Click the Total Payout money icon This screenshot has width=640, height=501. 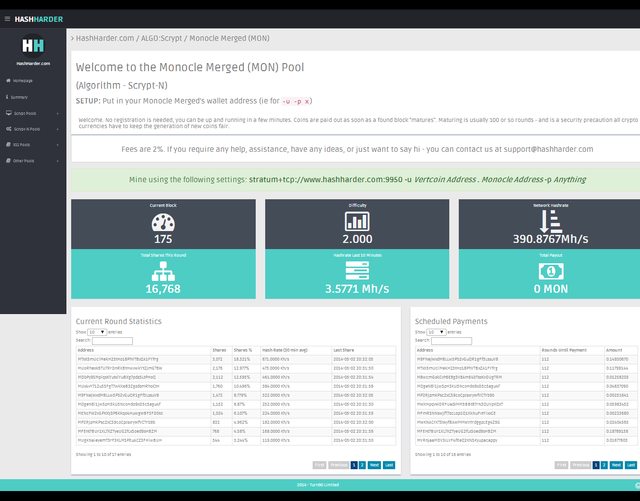[551, 271]
